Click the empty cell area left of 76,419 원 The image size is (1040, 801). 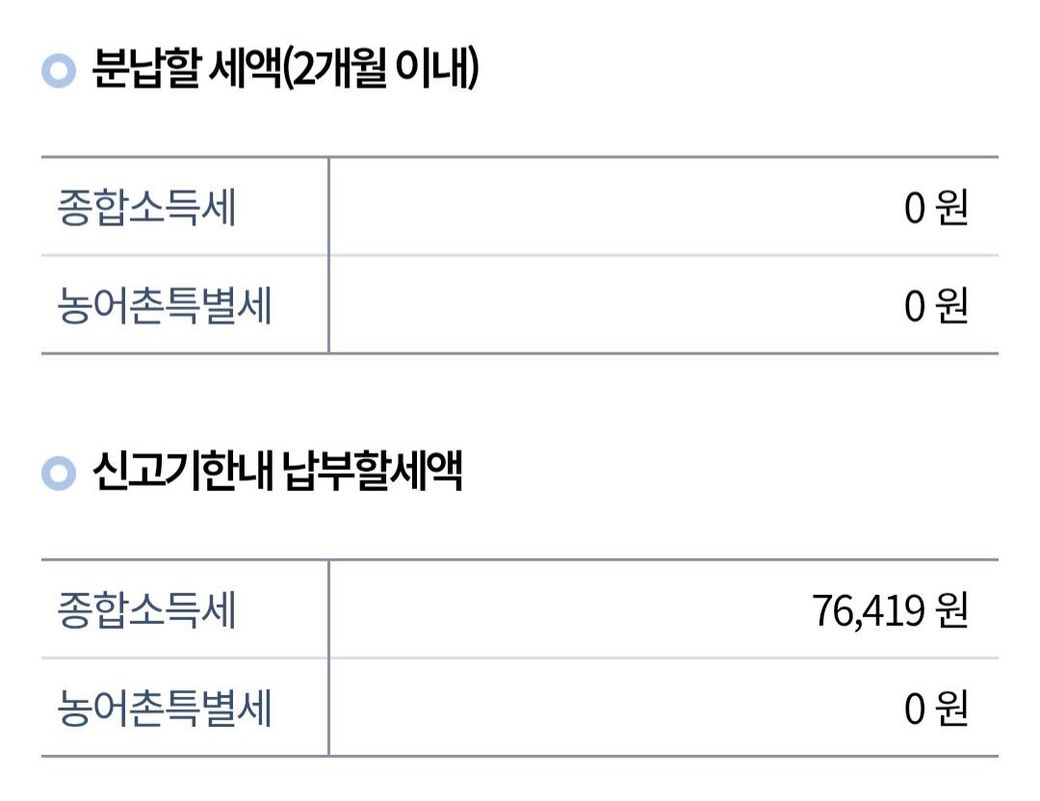pos(570,610)
